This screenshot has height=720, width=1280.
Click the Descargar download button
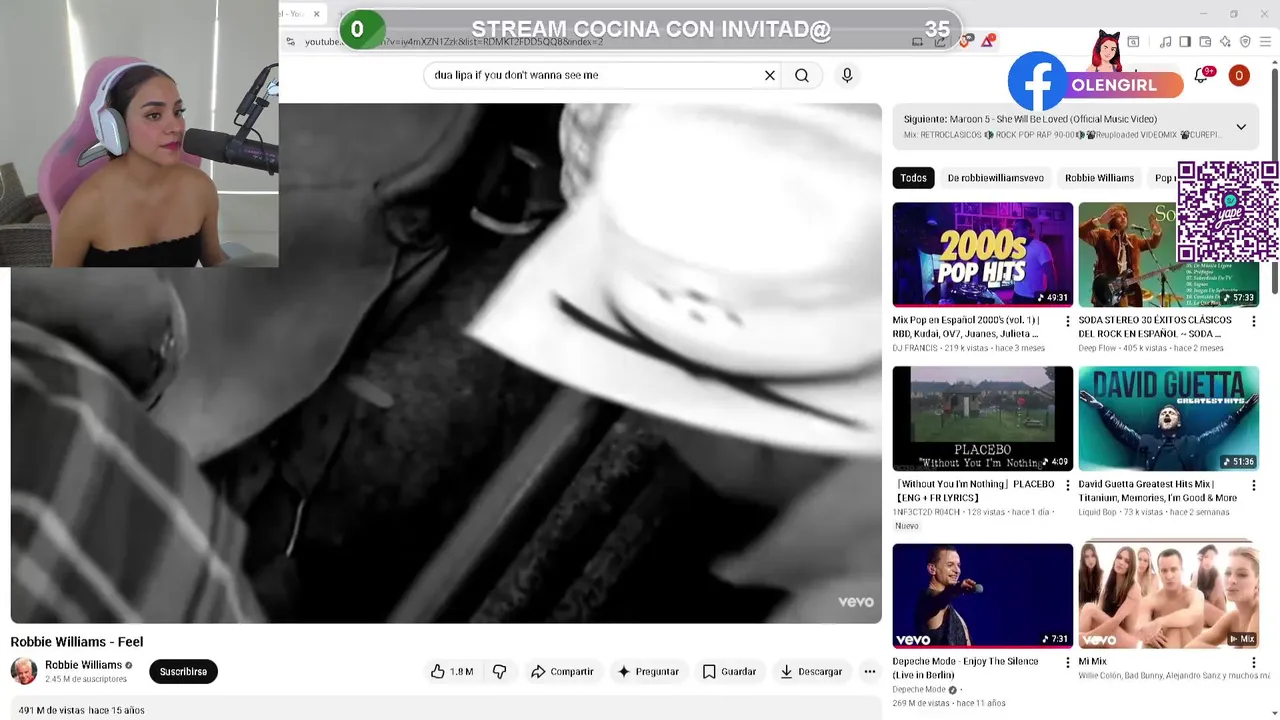coord(811,672)
